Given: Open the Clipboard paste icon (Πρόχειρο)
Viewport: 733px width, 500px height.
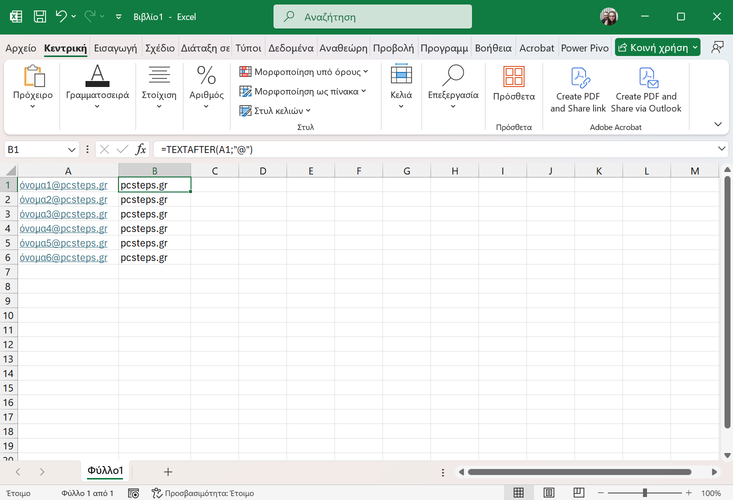Looking at the screenshot, I should pyautogui.click(x=33, y=77).
